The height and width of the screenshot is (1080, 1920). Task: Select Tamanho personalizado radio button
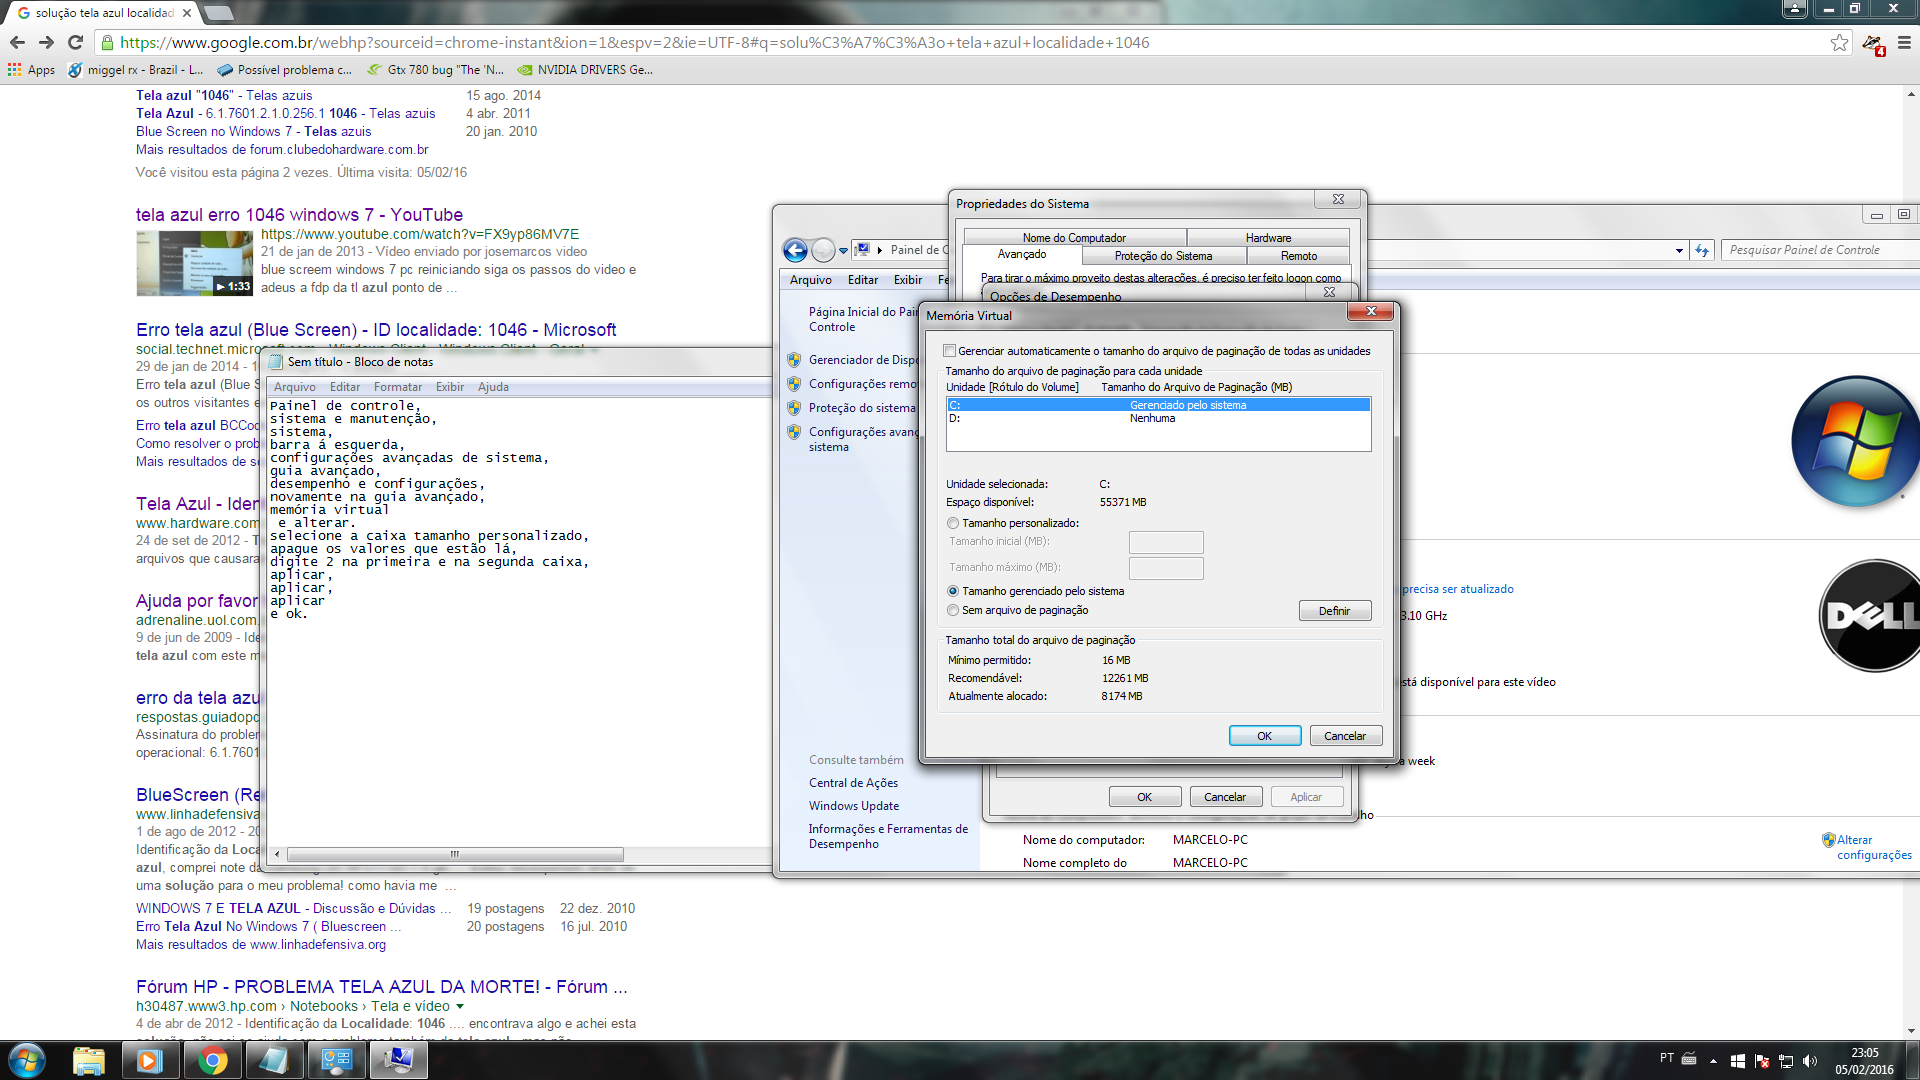[x=953, y=523]
